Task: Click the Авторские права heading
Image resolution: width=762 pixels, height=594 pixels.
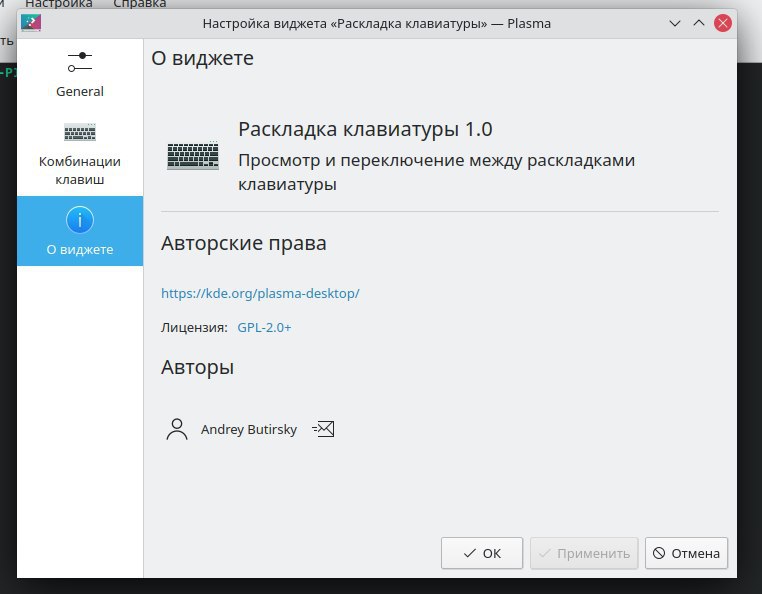Action: point(243,243)
